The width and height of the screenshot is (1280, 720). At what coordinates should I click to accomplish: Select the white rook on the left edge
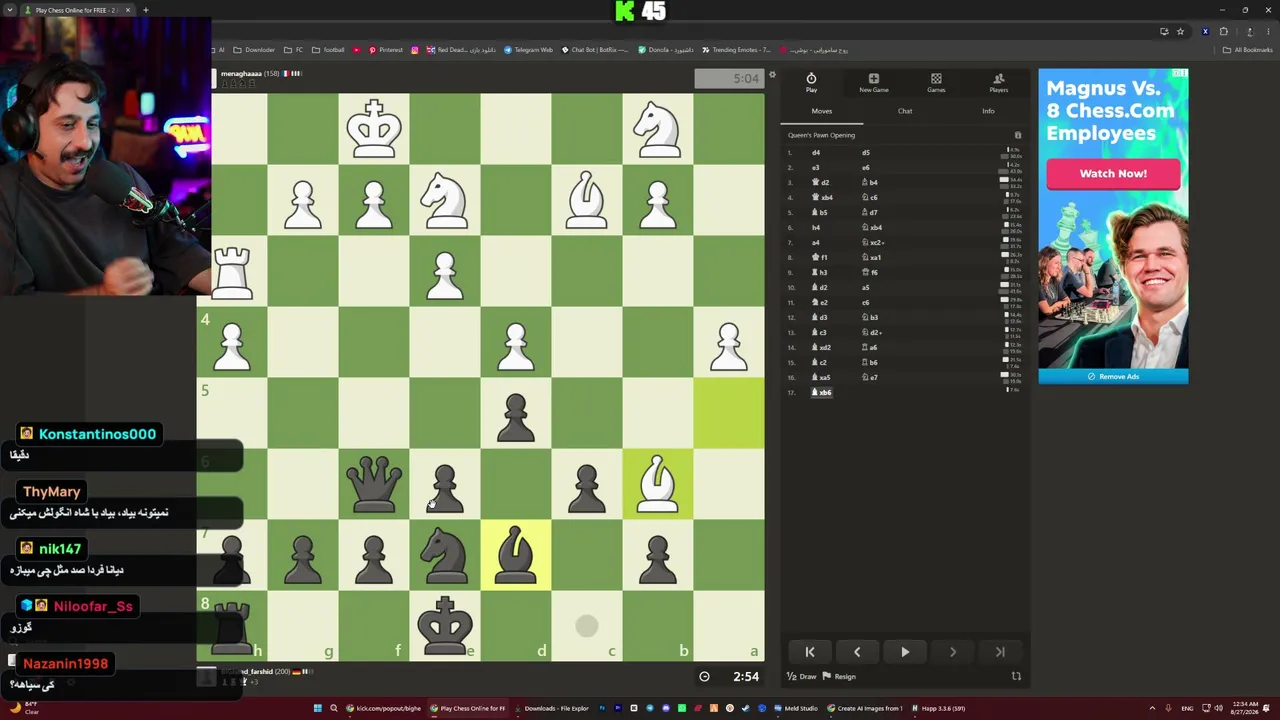[232, 271]
